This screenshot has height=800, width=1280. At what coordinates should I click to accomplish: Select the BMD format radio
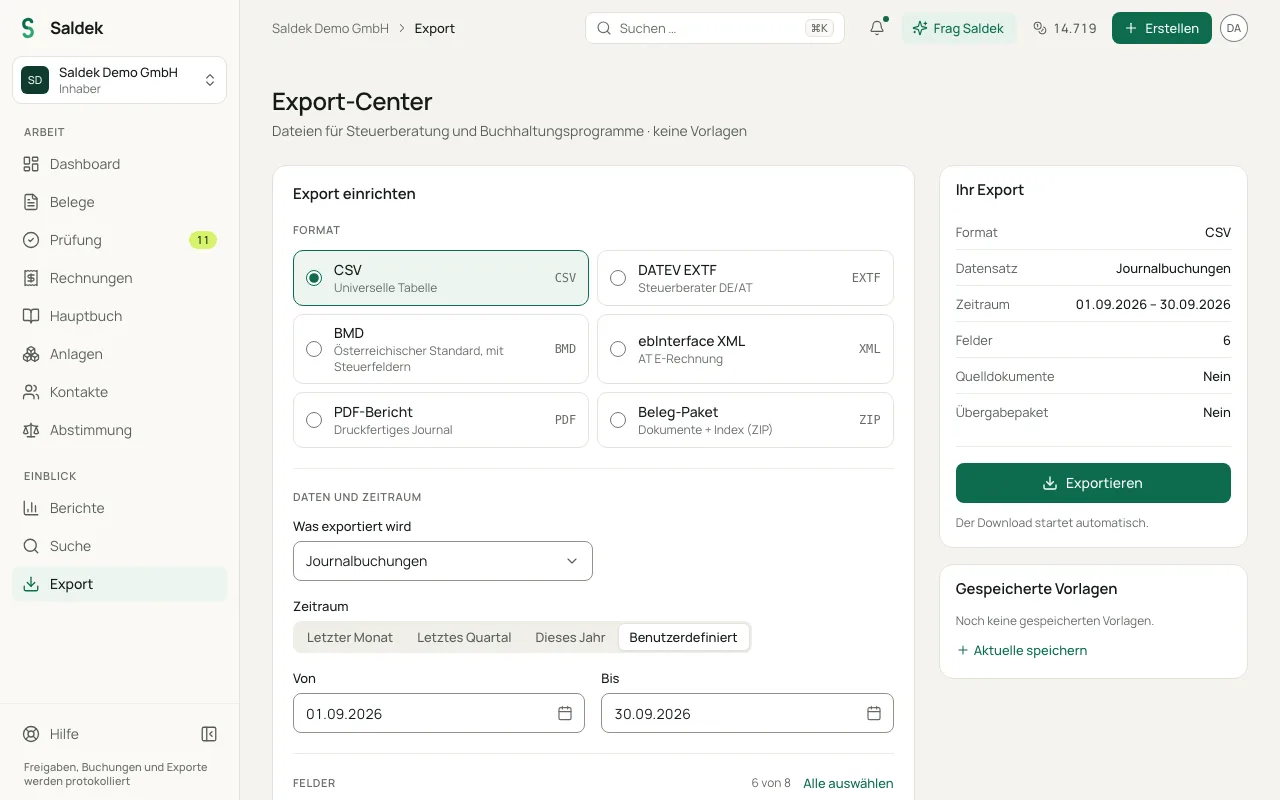coord(314,349)
